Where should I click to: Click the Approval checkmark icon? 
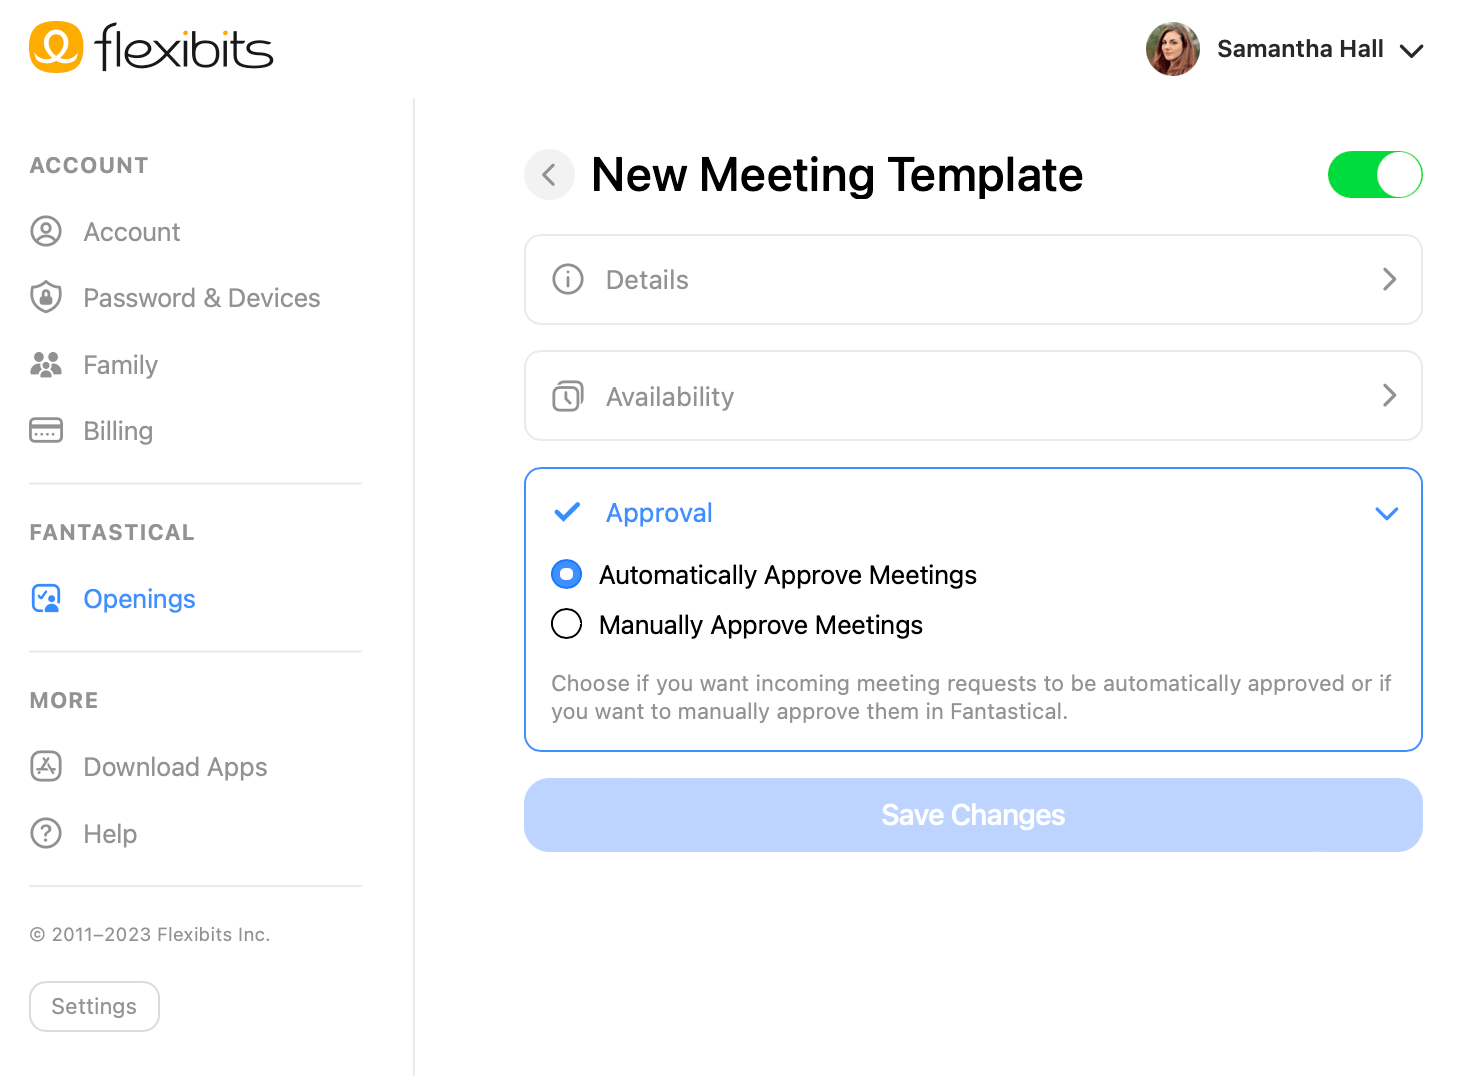pos(567,512)
